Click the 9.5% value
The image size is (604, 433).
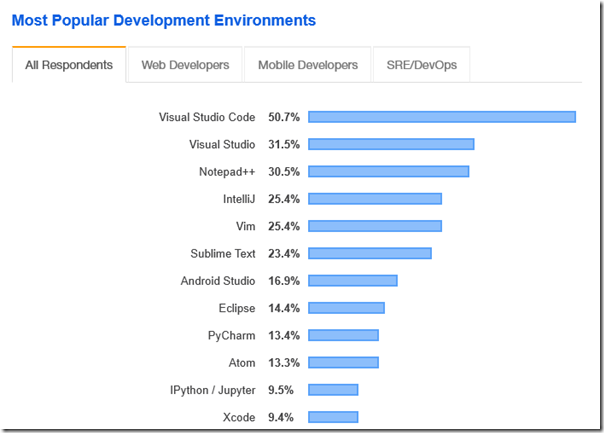coord(281,390)
